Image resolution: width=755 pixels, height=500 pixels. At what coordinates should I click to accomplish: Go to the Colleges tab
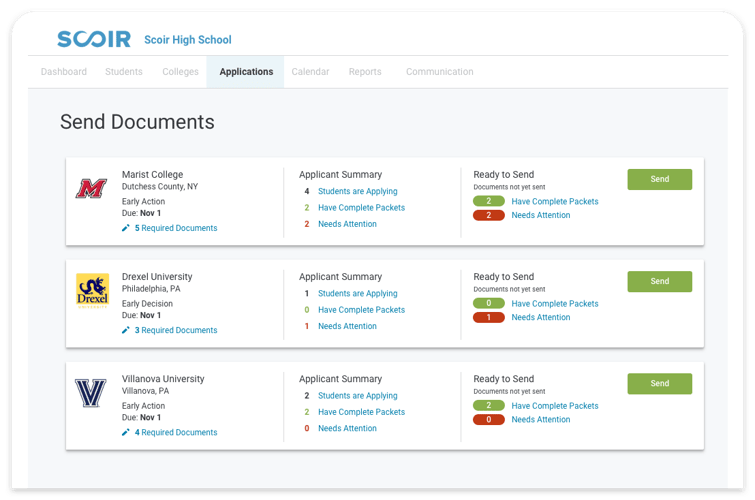[180, 72]
